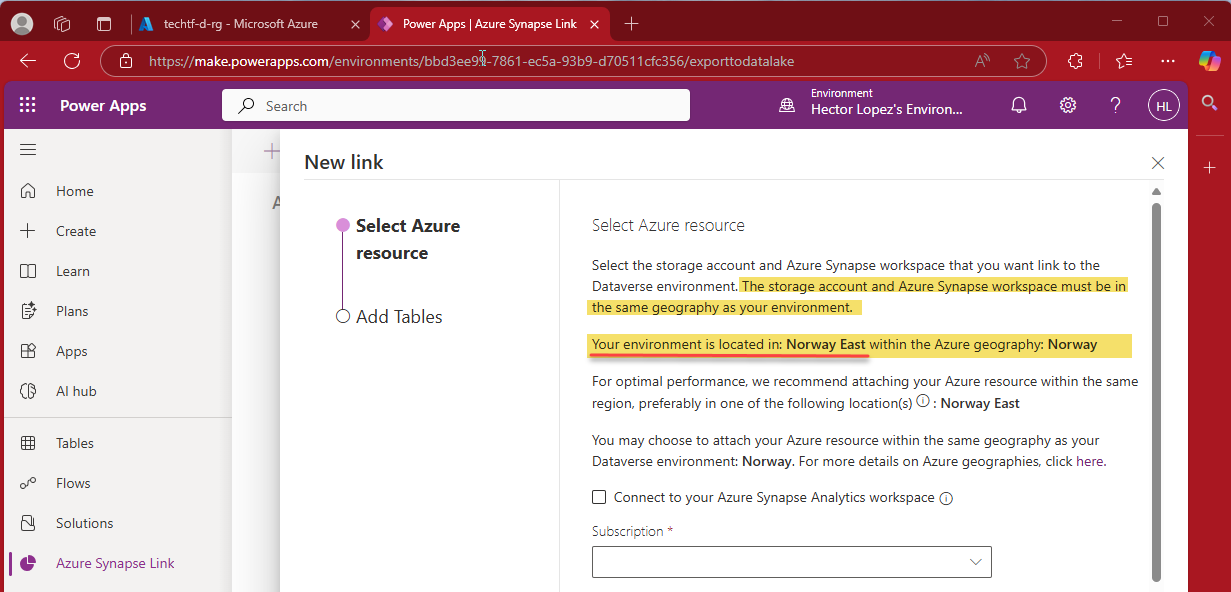Go to Home in the sidebar
The height and width of the screenshot is (592, 1231).
(x=74, y=190)
